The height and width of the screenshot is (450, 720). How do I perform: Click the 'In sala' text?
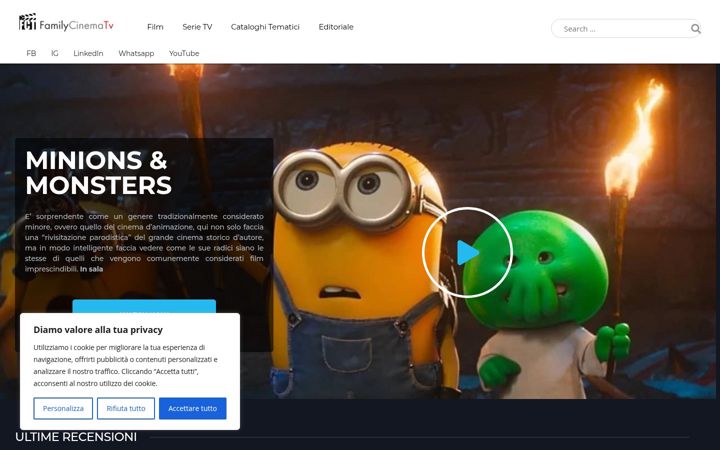point(91,269)
